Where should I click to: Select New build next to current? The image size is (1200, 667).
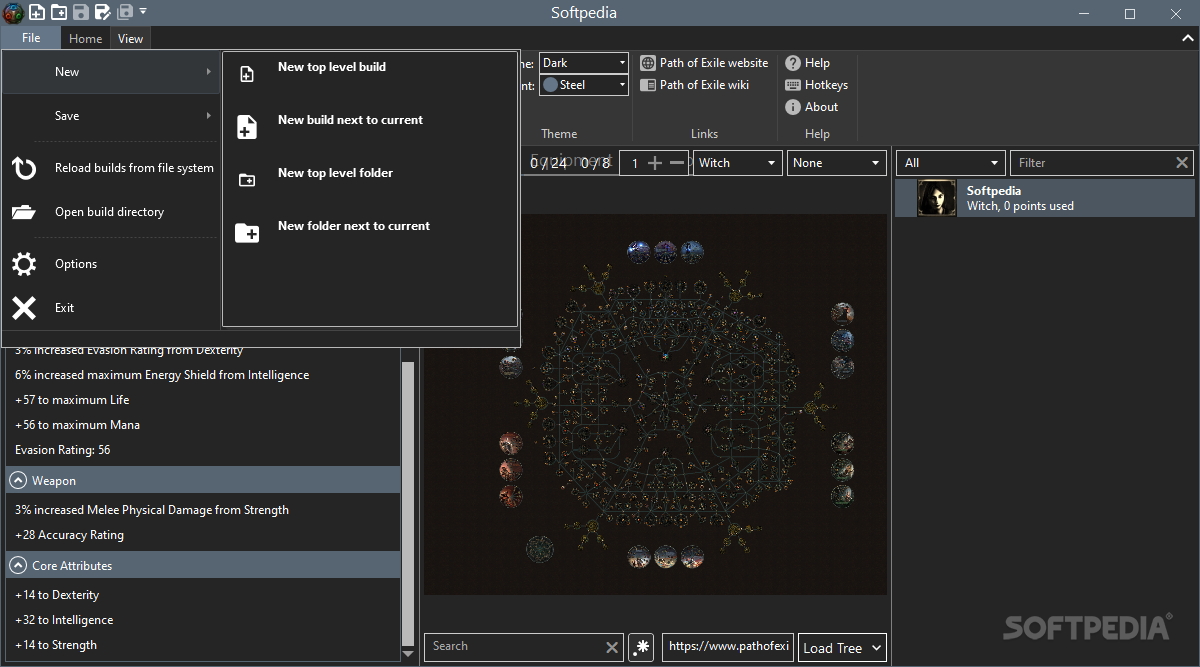(370, 128)
